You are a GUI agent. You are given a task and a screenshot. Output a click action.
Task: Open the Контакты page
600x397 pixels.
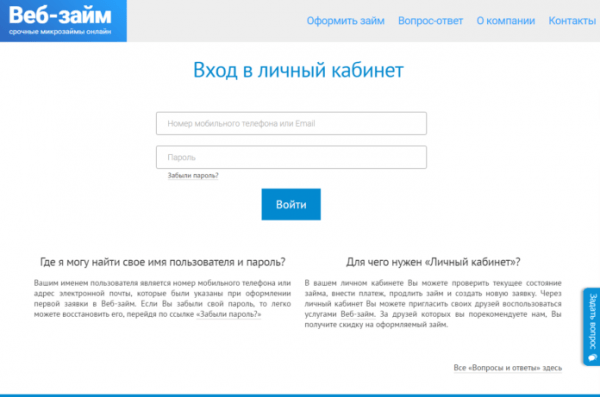click(572, 21)
